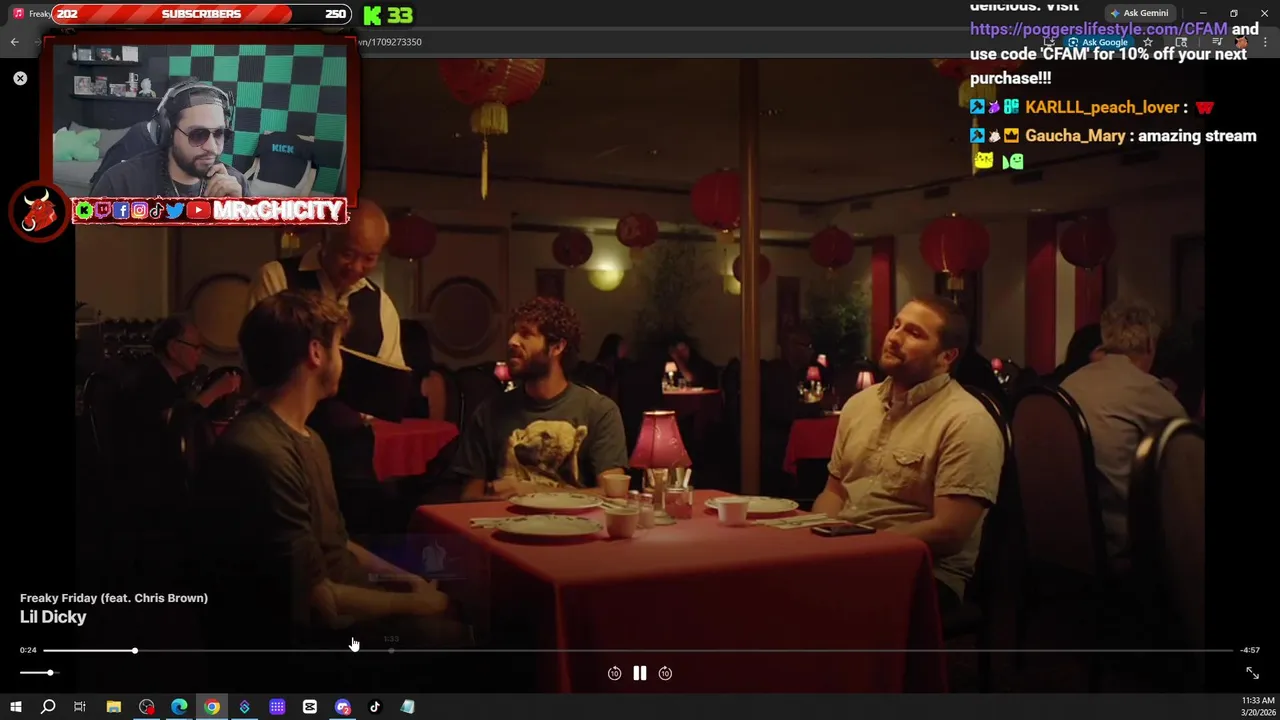Open the search tabs side panel icon

click(x=1182, y=42)
